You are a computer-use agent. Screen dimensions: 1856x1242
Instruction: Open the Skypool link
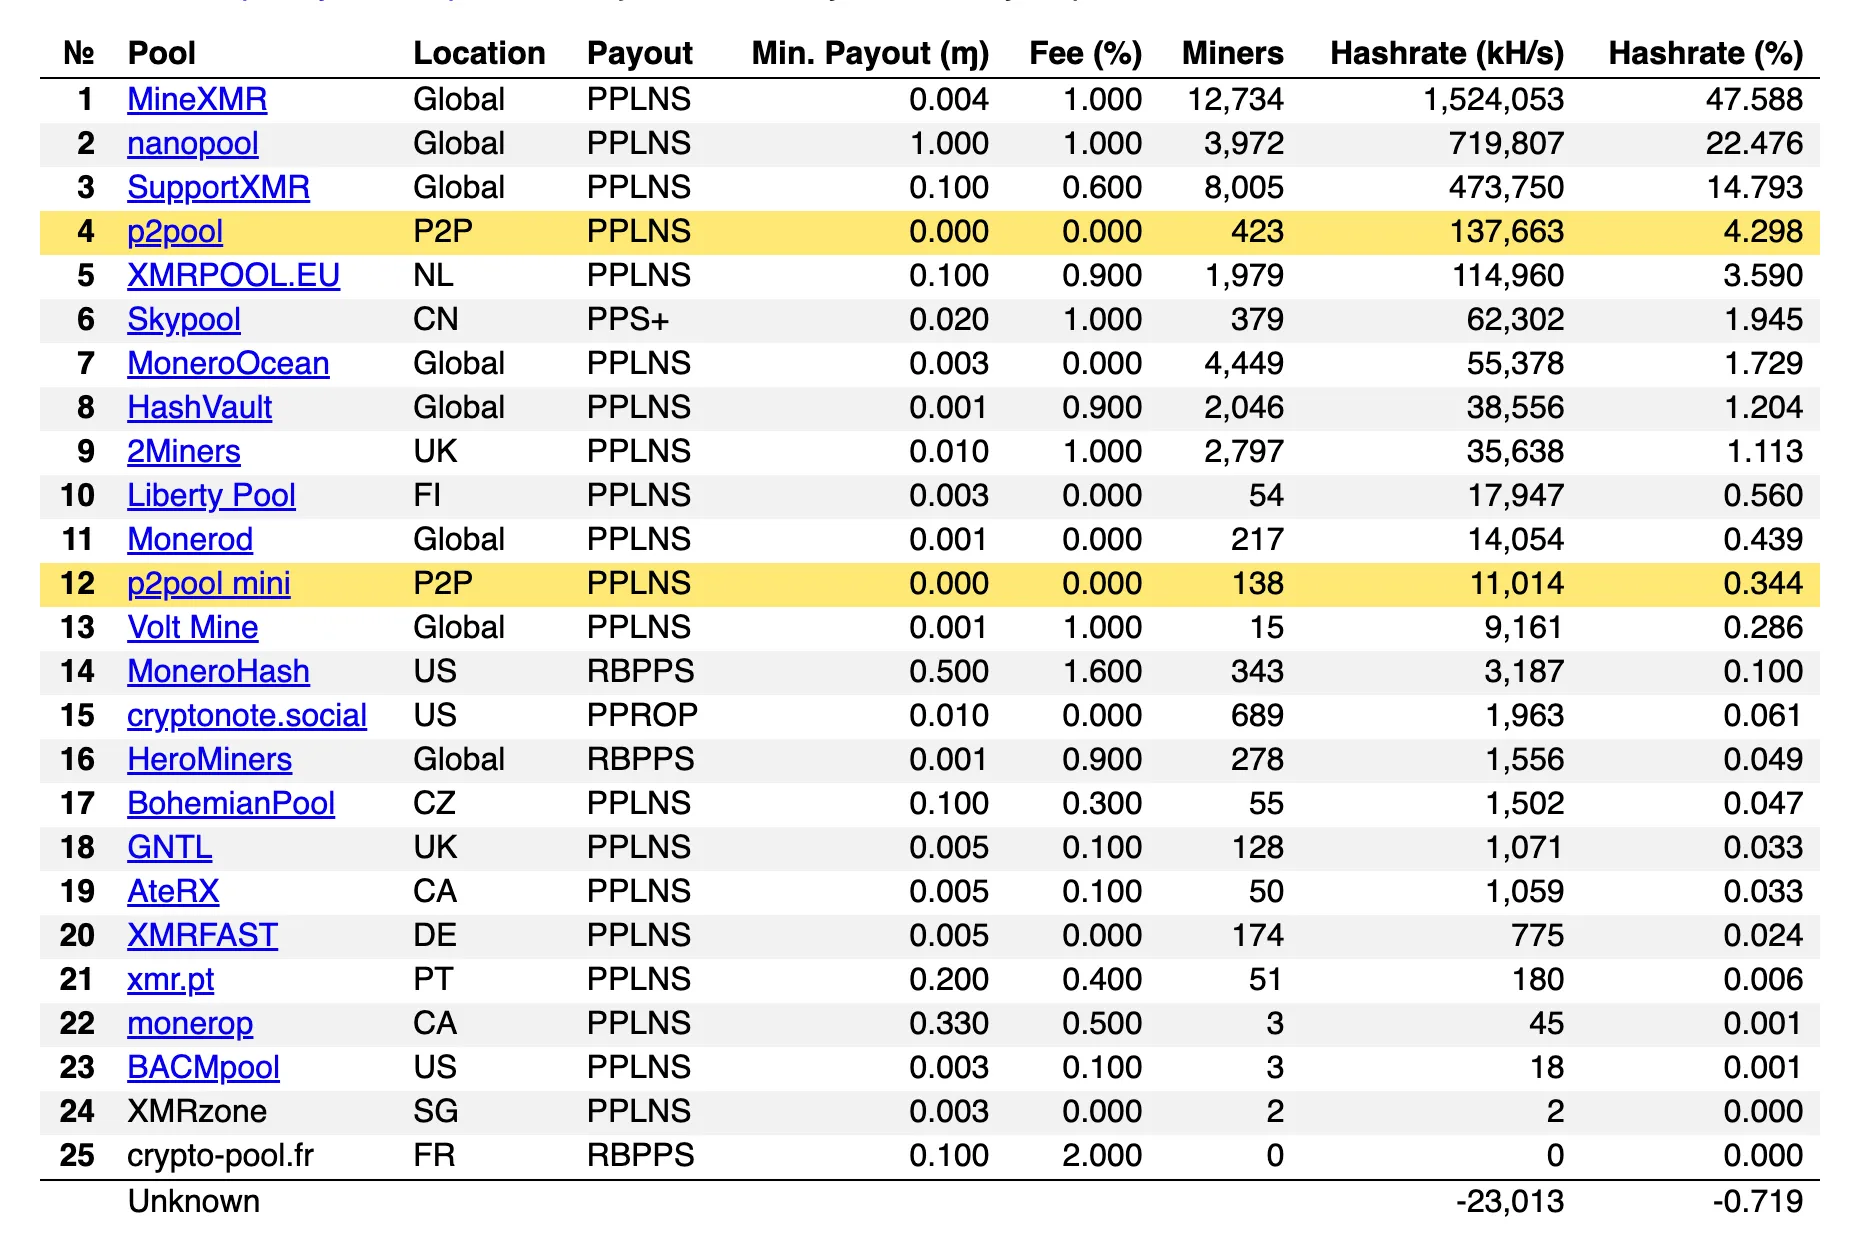pyautogui.click(x=184, y=319)
